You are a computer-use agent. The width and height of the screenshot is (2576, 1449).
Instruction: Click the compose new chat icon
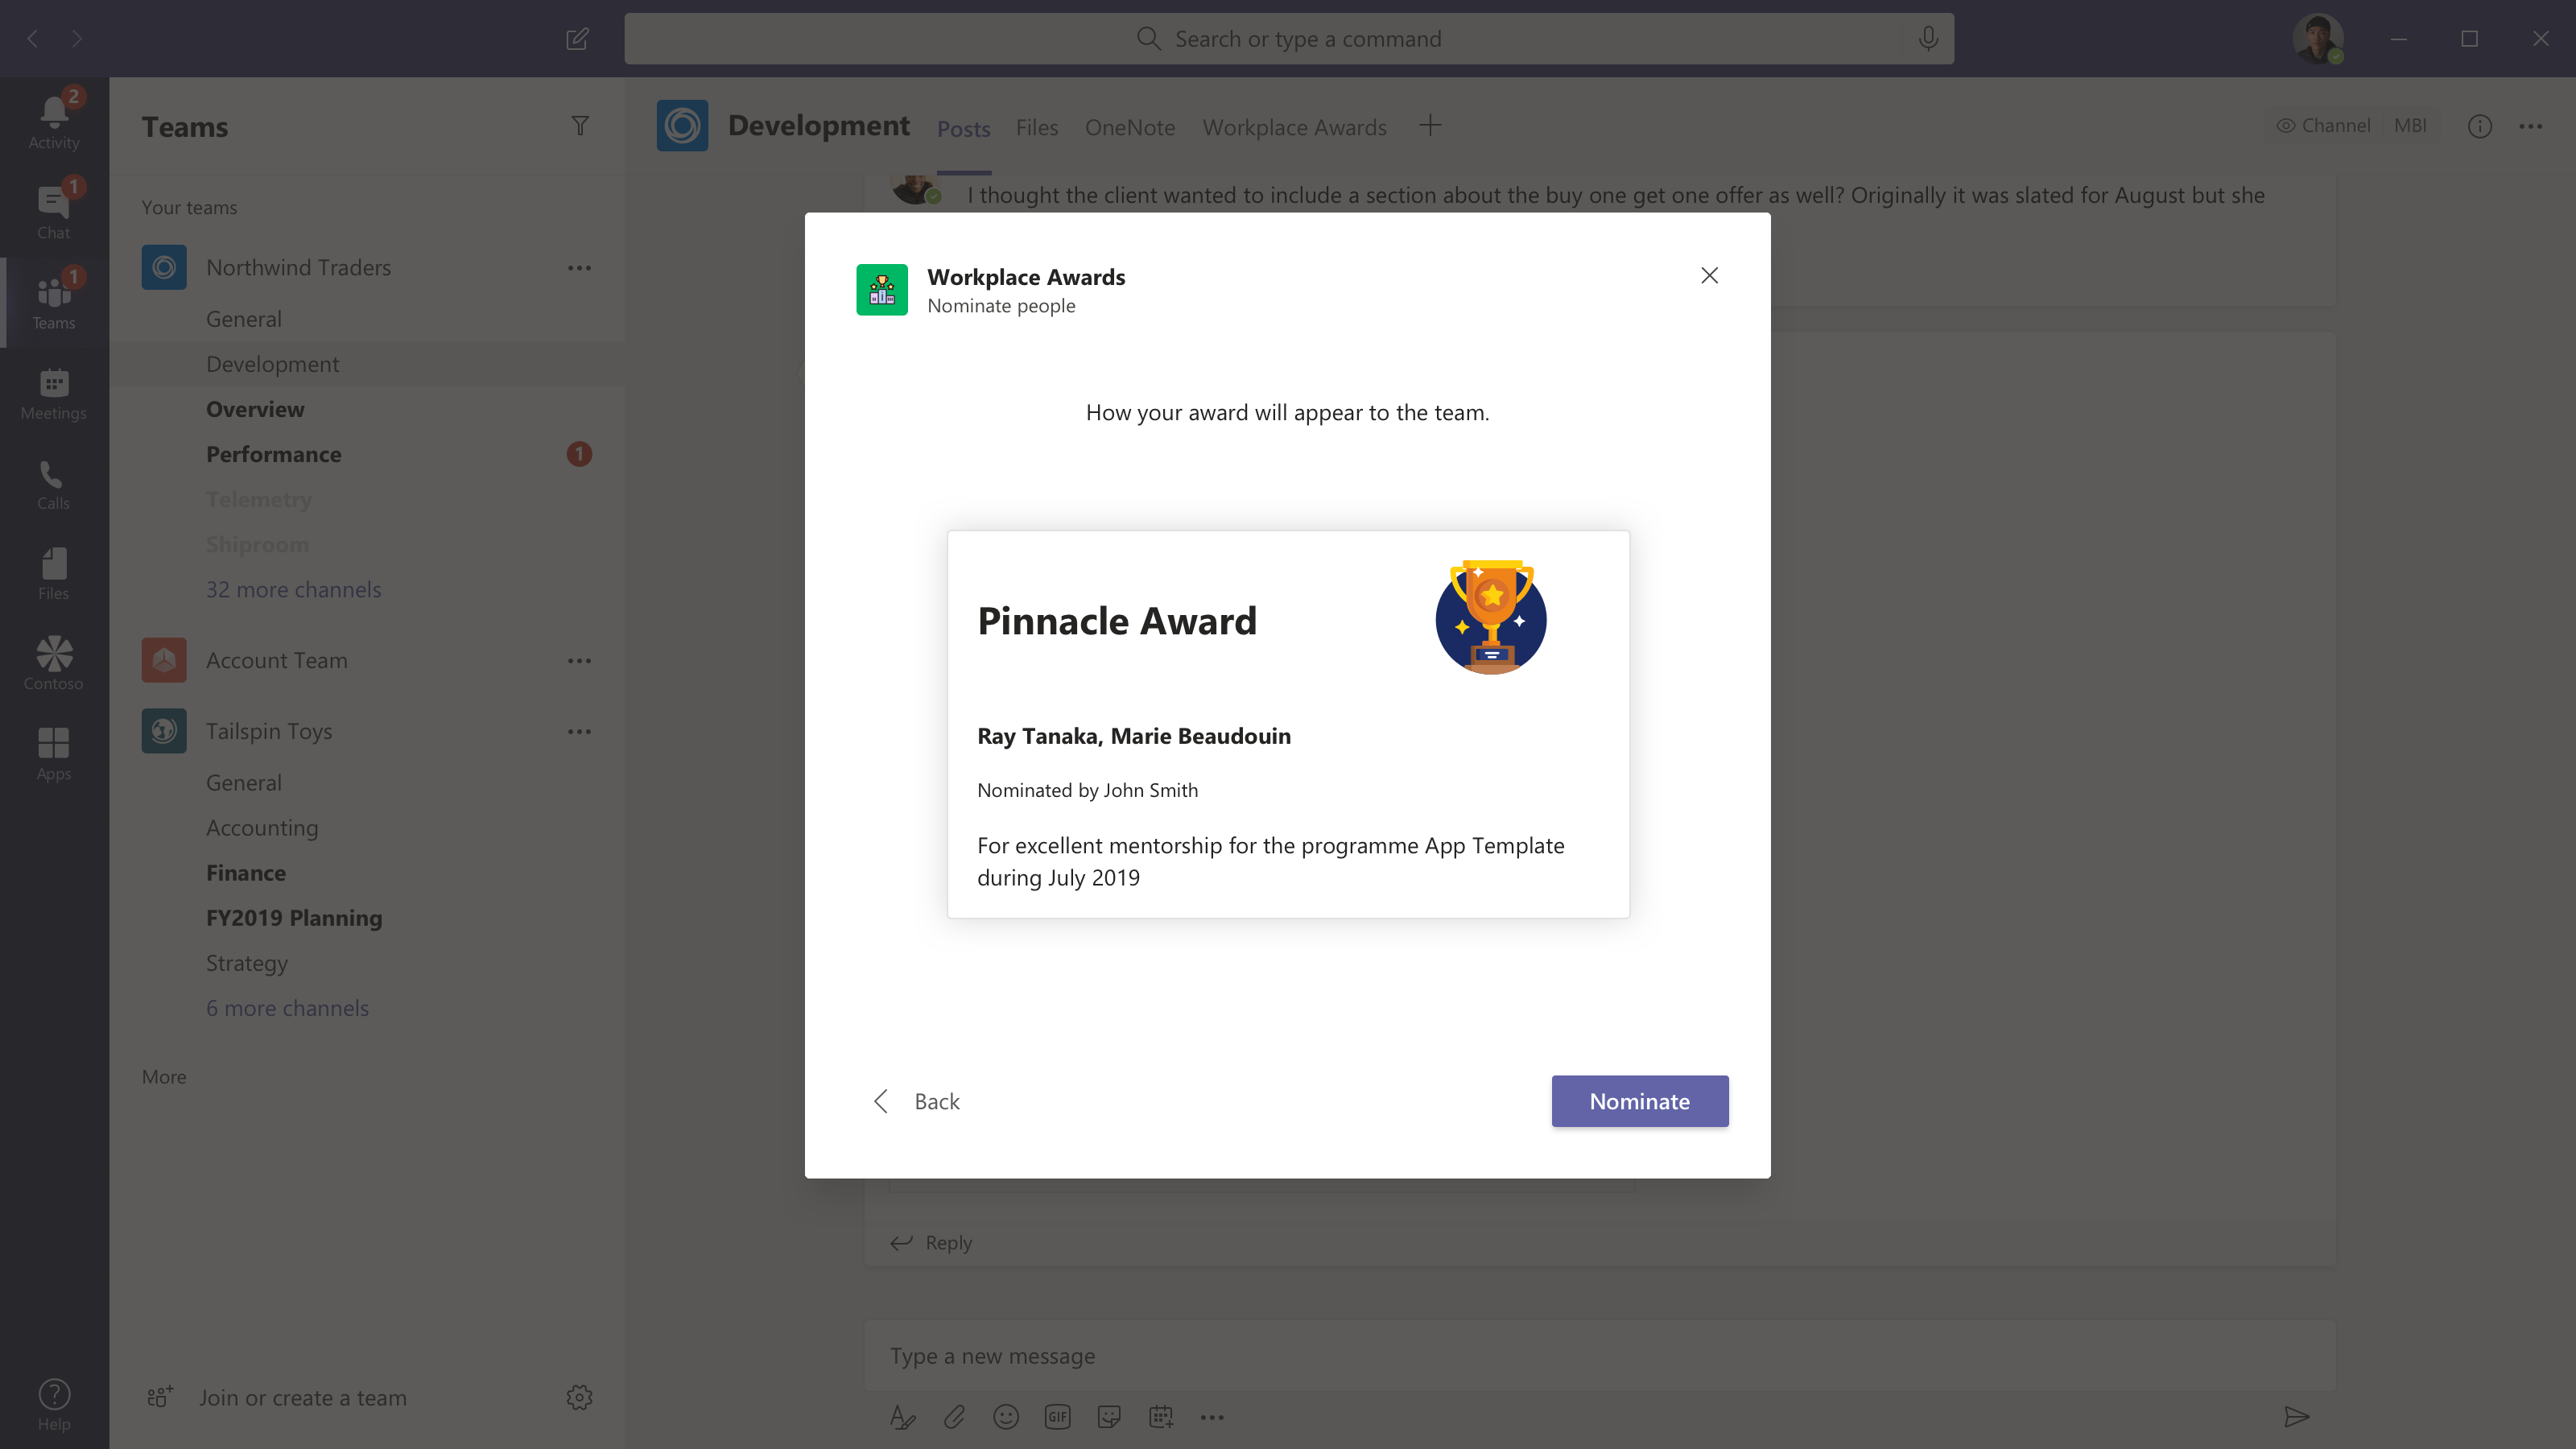coord(577,39)
